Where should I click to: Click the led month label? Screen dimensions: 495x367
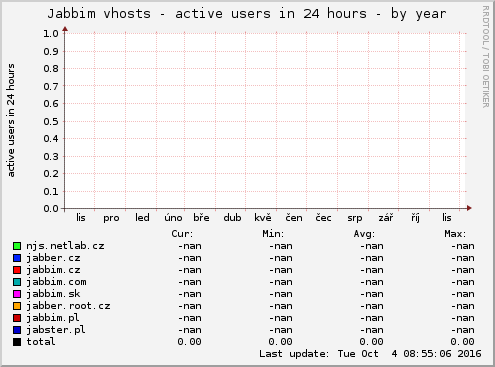click(142, 218)
